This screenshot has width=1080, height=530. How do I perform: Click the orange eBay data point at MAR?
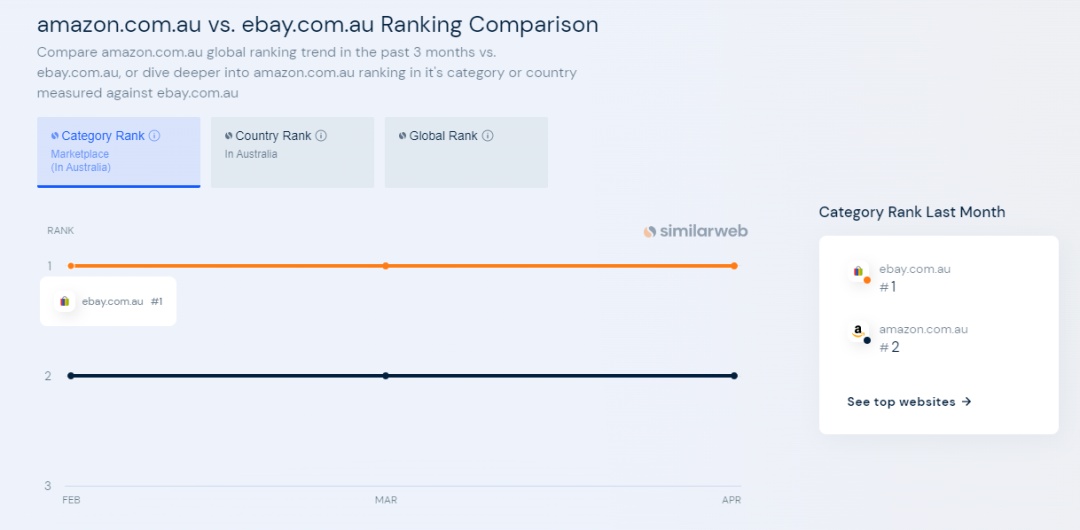point(386,265)
